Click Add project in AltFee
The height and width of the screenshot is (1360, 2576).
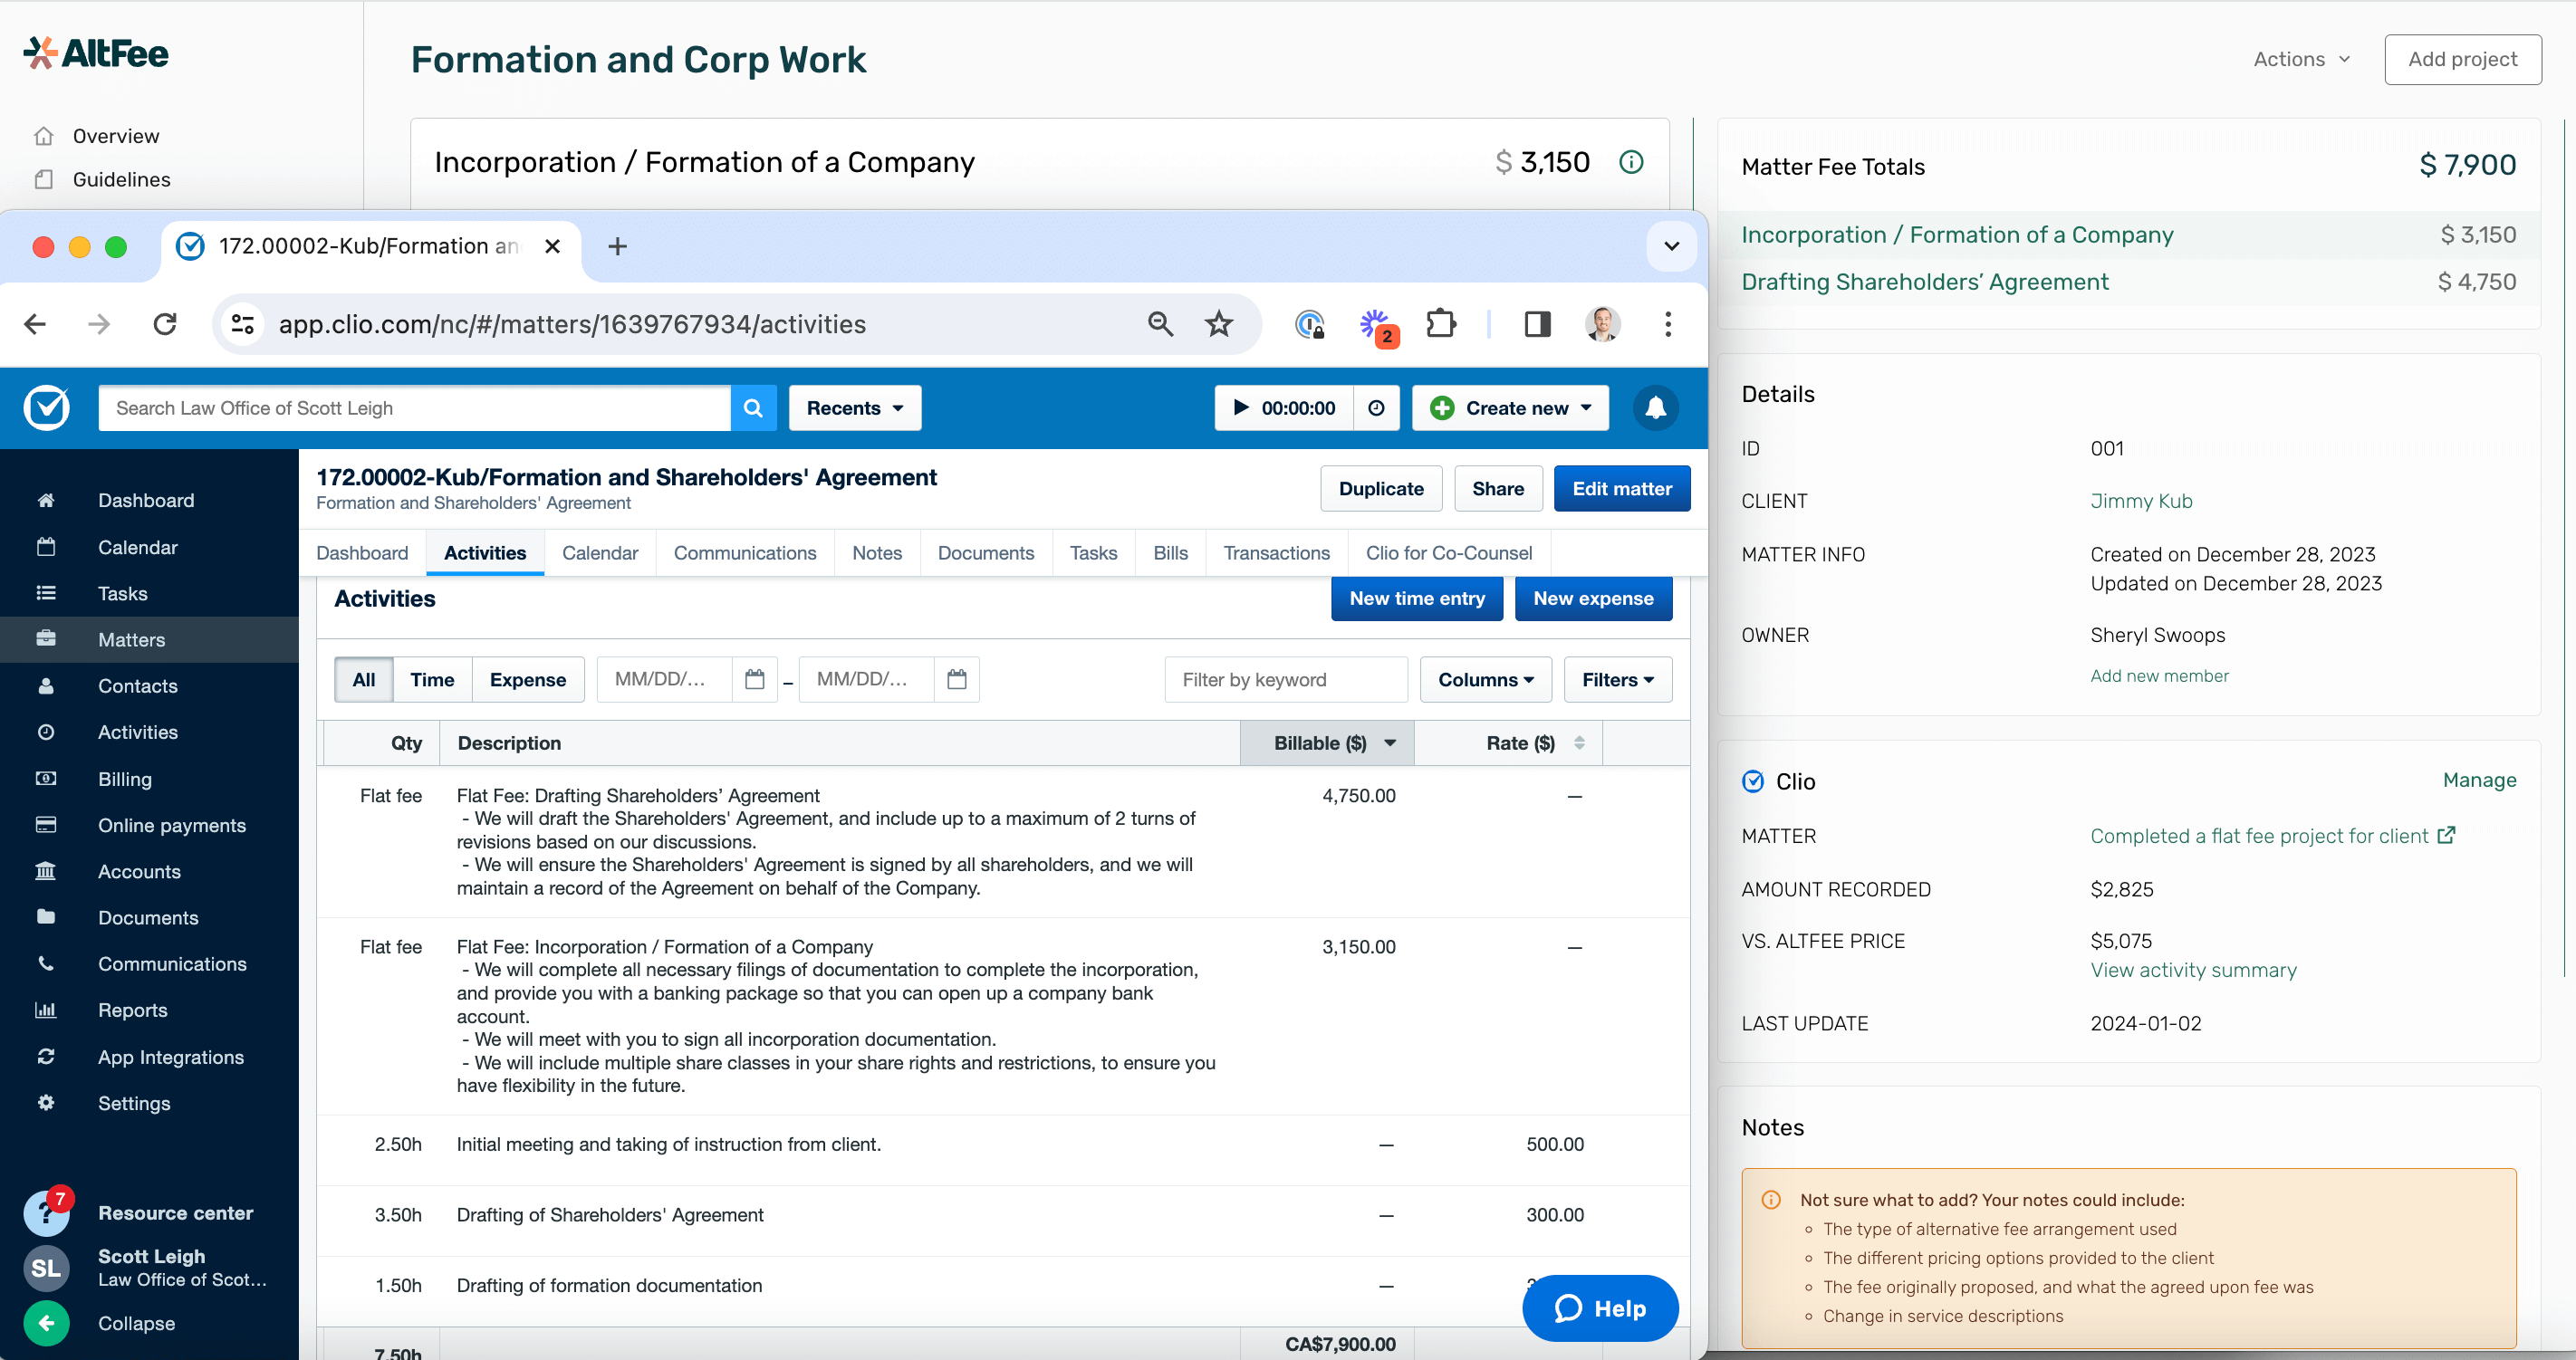tap(2463, 59)
